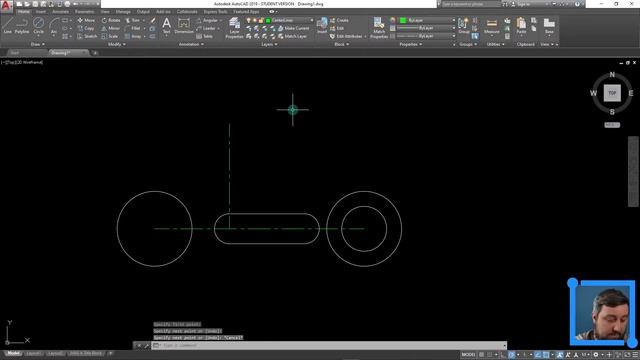Click the Match Properties tool

click(x=379, y=28)
